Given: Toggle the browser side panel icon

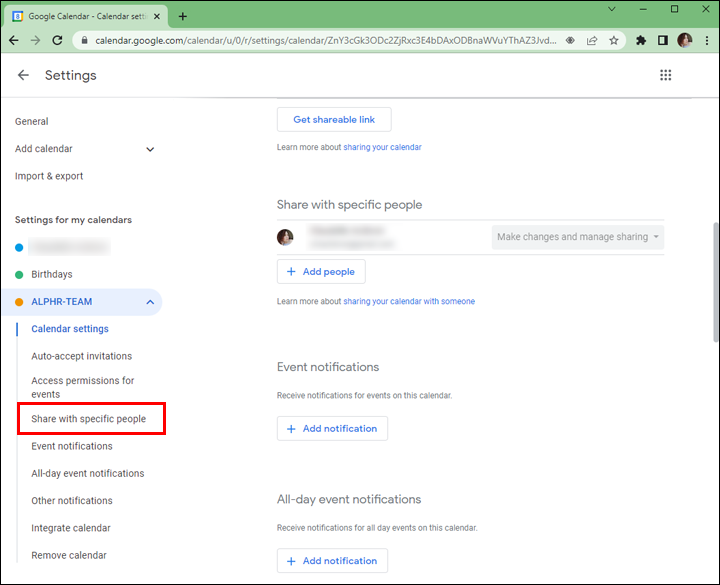Looking at the screenshot, I should (662, 41).
